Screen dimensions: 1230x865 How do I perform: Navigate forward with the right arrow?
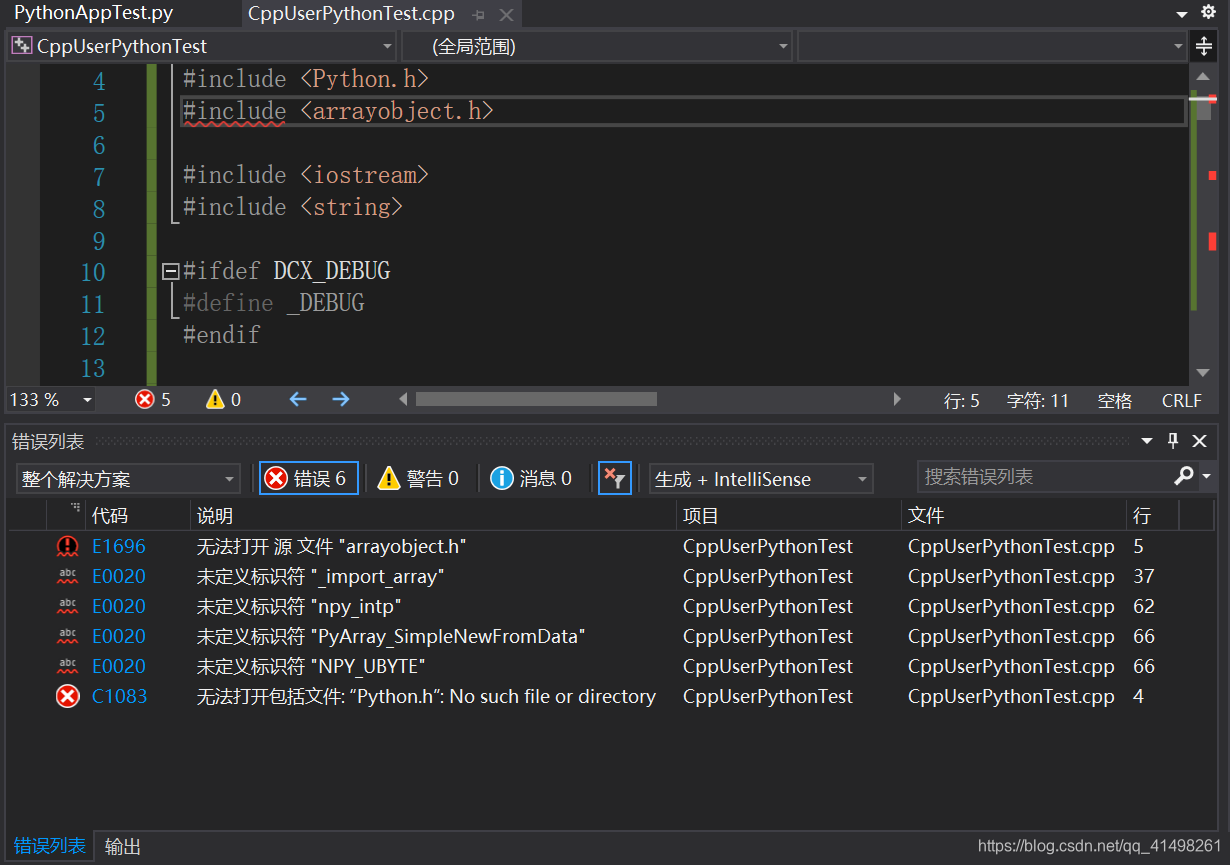(x=341, y=399)
